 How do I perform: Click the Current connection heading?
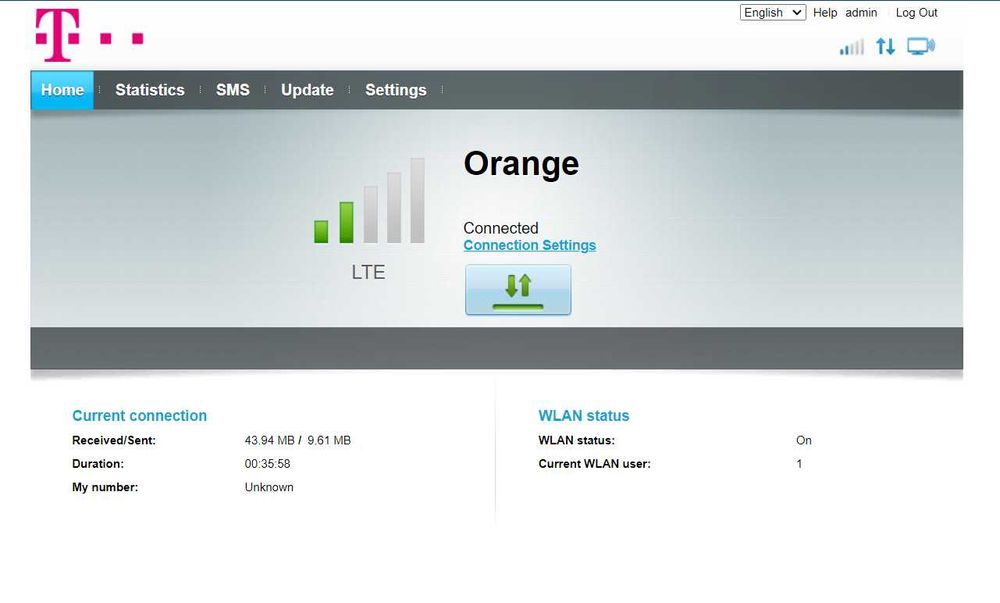click(x=139, y=416)
